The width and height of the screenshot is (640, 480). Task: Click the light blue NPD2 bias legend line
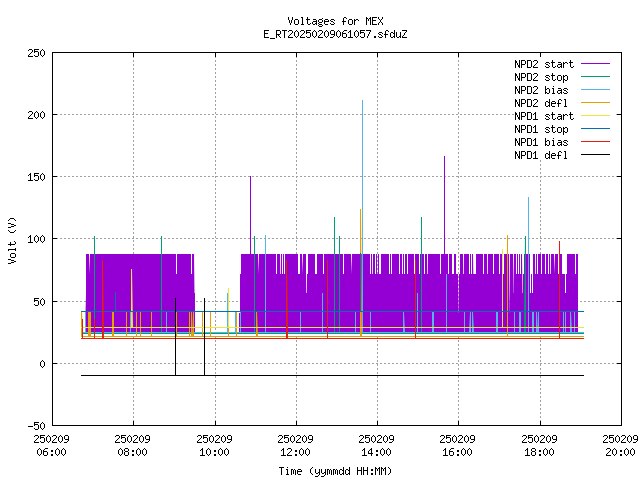596,90
